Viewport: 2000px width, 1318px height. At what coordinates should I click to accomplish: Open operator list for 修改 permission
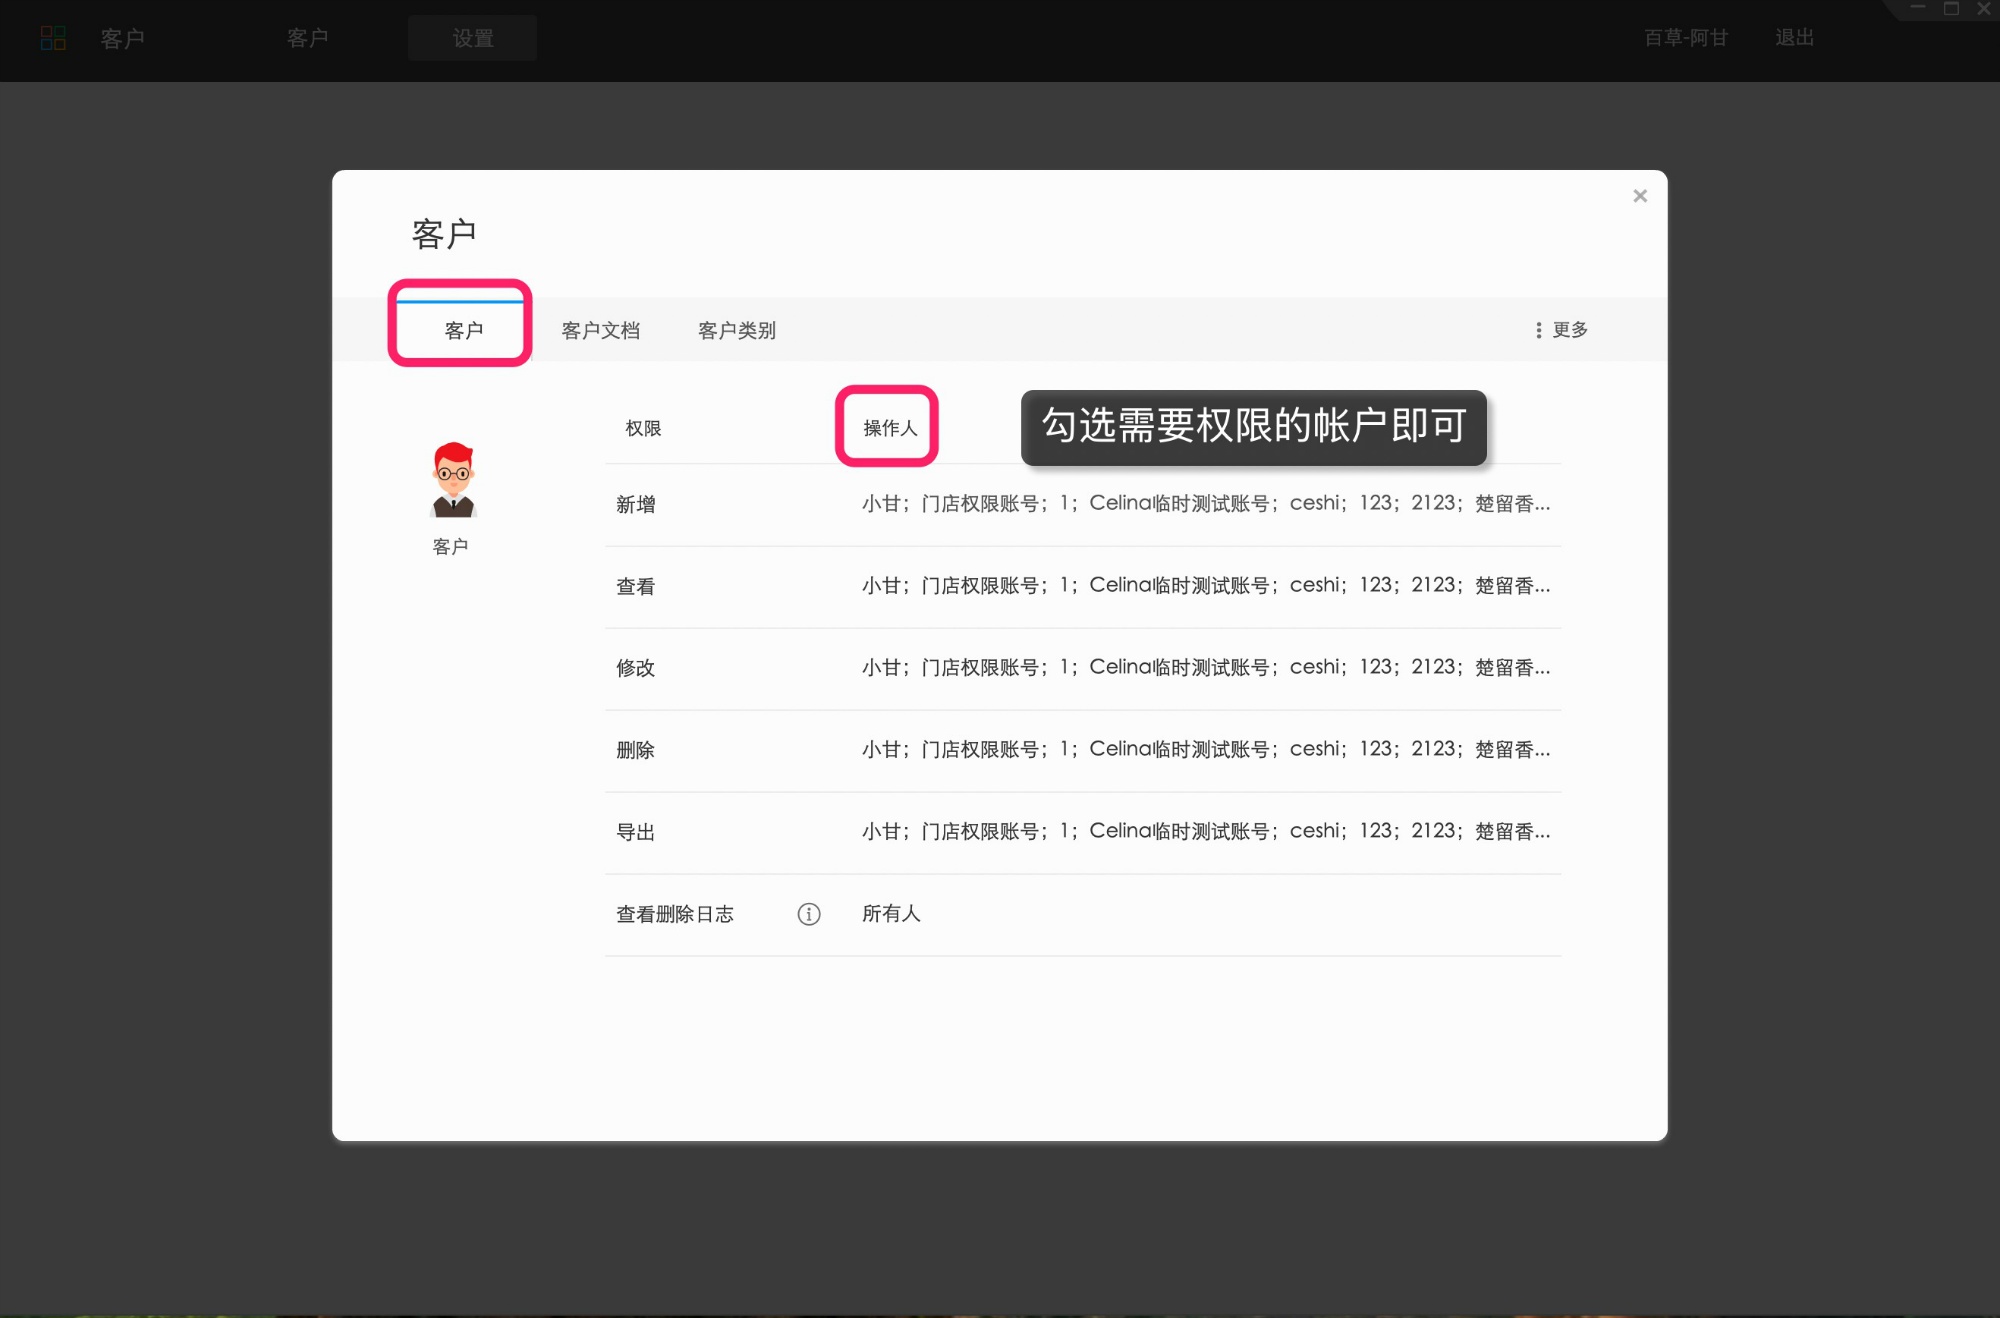coord(1206,668)
